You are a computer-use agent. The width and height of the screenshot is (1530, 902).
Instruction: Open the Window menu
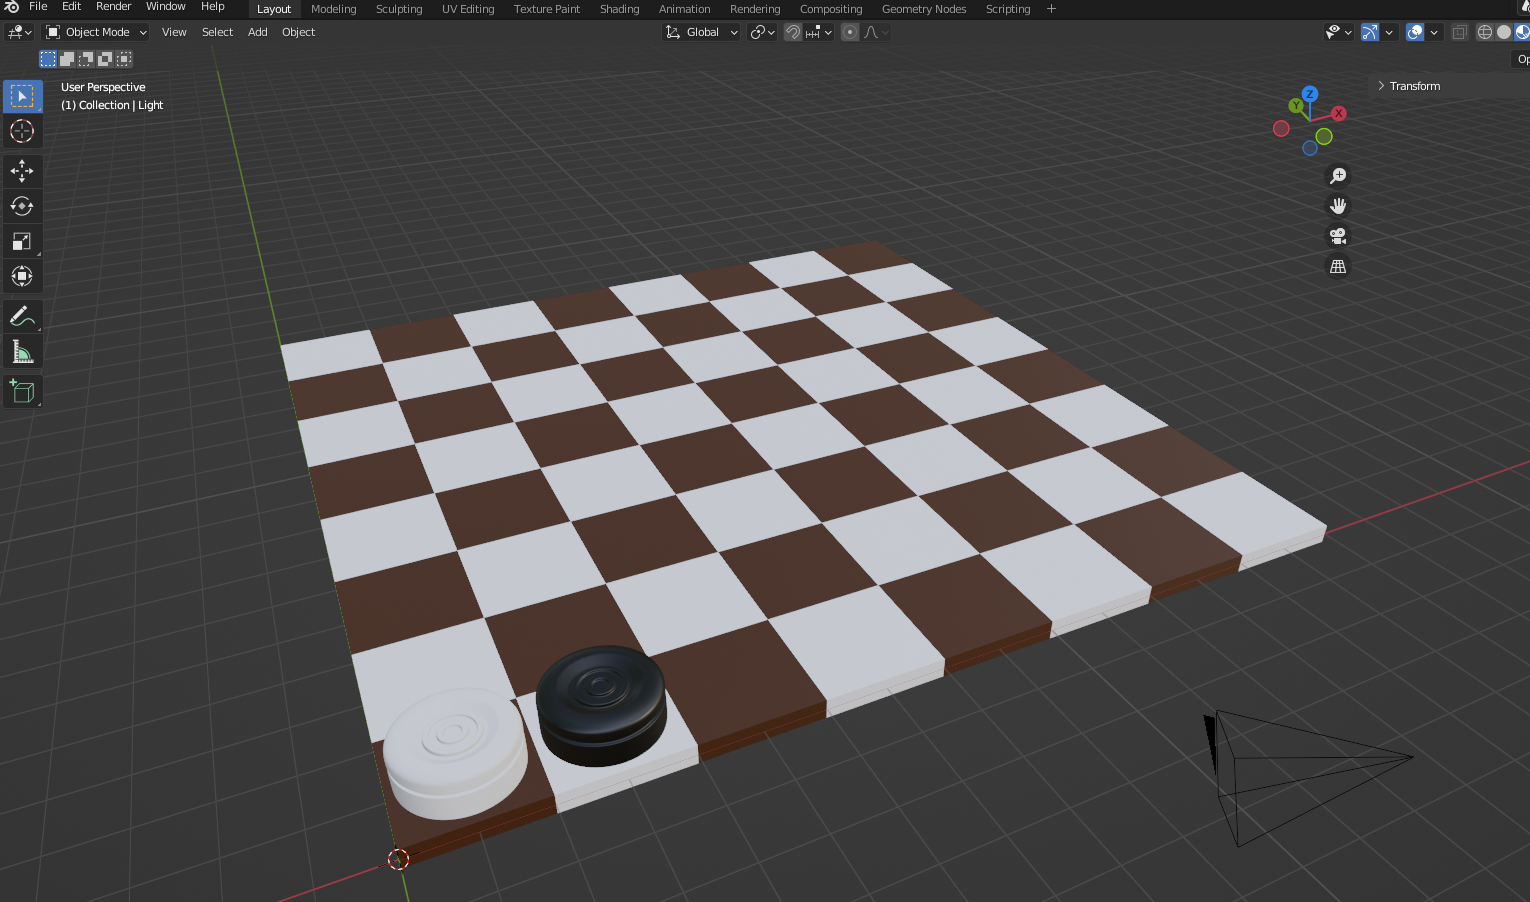click(165, 7)
